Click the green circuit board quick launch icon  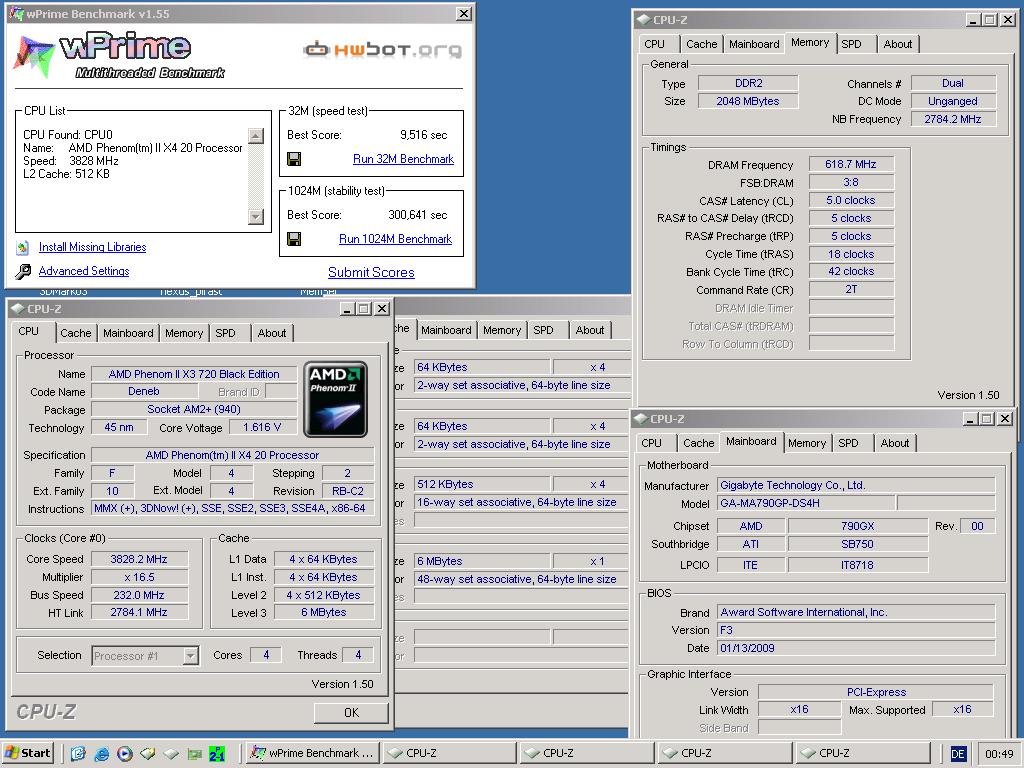point(195,754)
